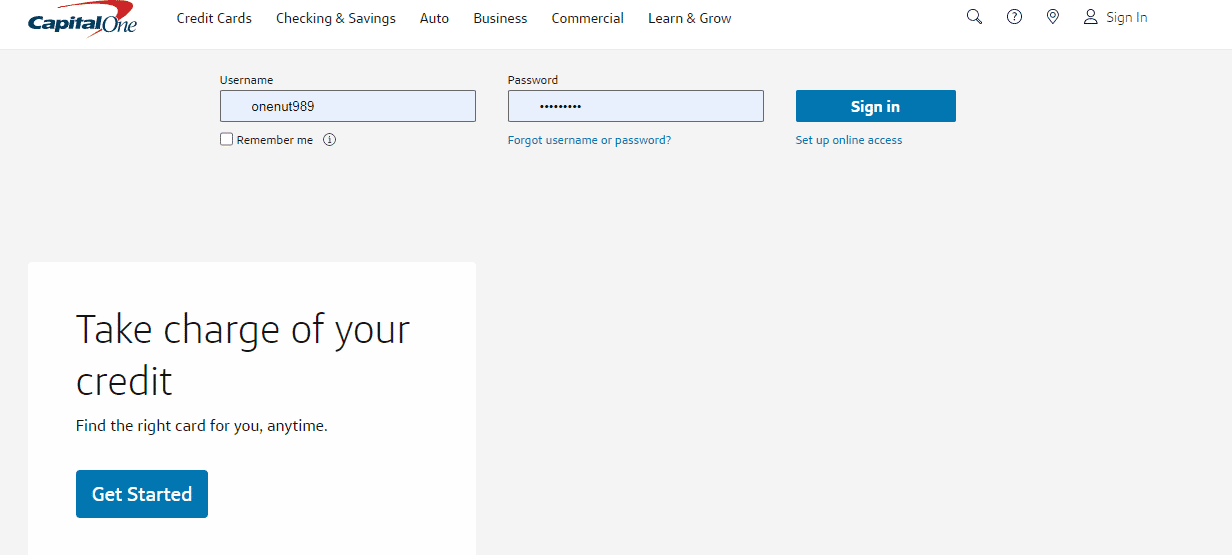This screenshot has height=555, width=1232.
Task: Tick the Remember me checkbox
Action: coord(227,140)
